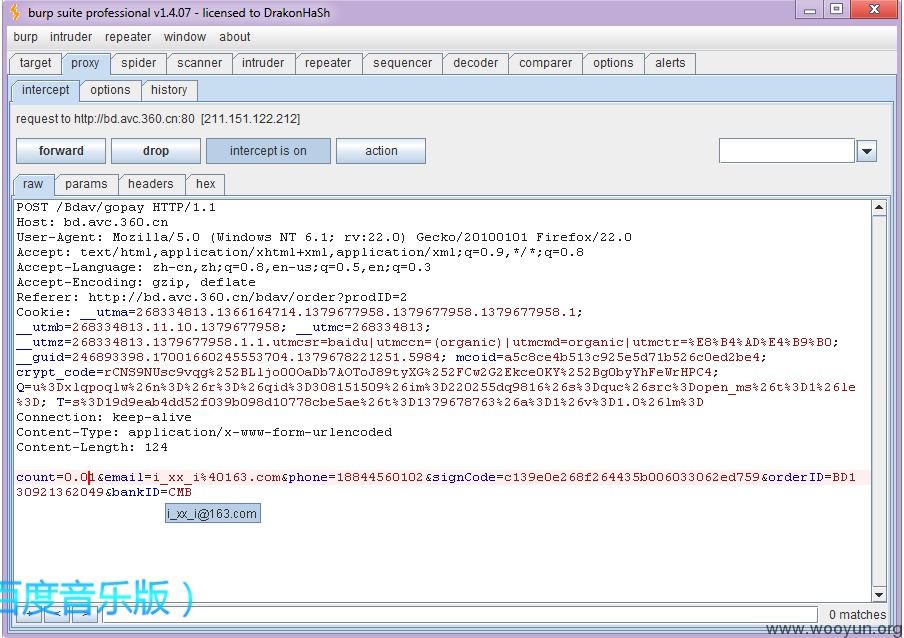The height and width of the screenshot is (638, 904).
Task: Click the request scrollbar up arrow
Action: 879,207
